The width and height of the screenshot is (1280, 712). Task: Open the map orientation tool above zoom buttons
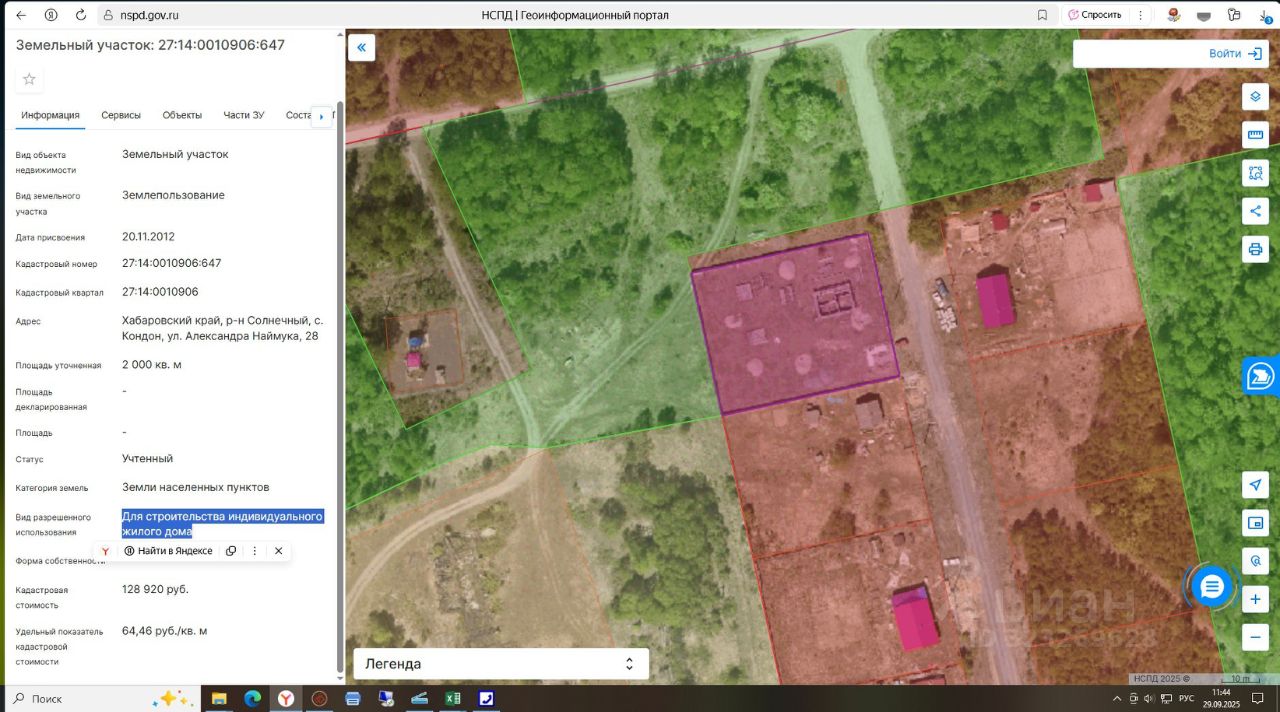coord(1255,561)
